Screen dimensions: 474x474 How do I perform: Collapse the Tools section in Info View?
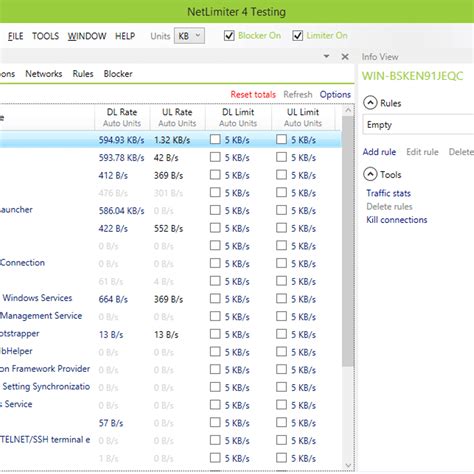pyautogui.click(x=370, y=174)
